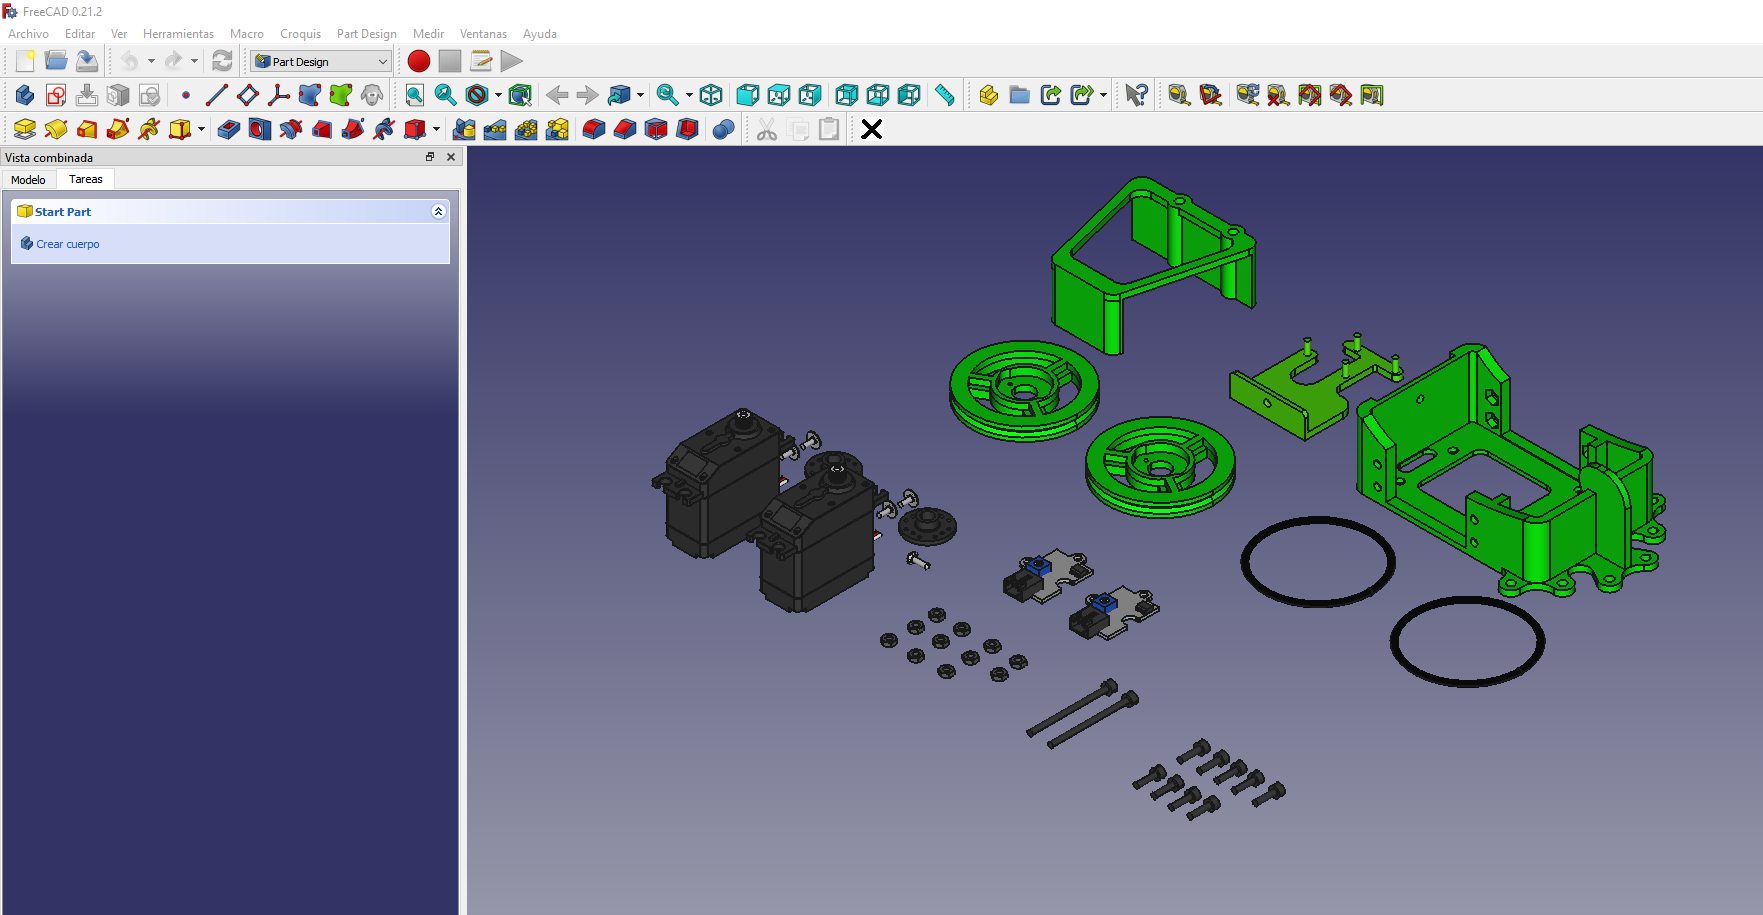Image resolution: width=1763 pixels, height=915 pixels.
Task: Begin recording a macro
Action: coord(418,61)
